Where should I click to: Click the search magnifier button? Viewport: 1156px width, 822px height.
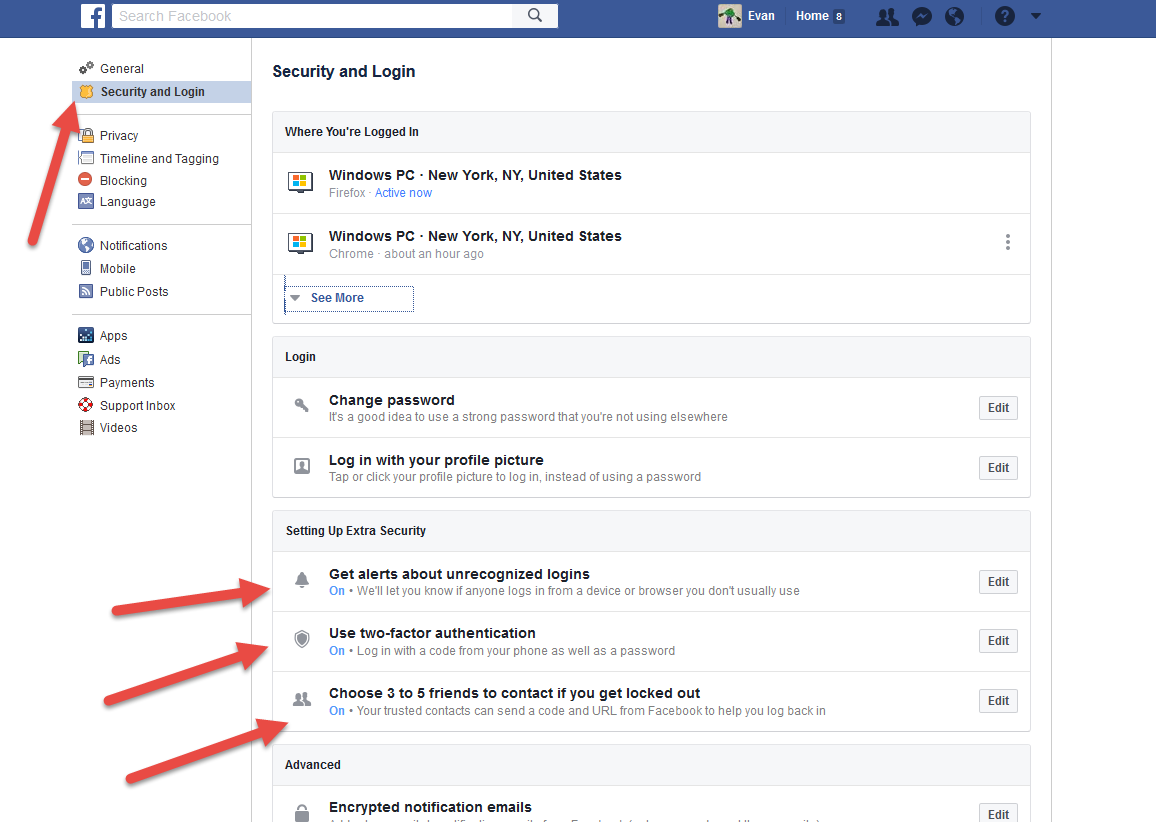(535, 15)
